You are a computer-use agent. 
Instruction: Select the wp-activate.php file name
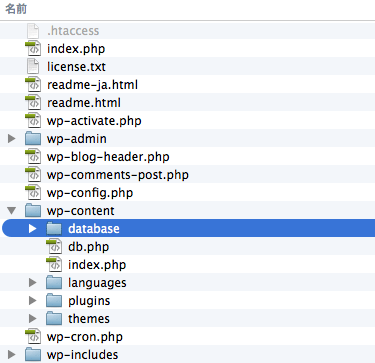click(x=94, y=121)
